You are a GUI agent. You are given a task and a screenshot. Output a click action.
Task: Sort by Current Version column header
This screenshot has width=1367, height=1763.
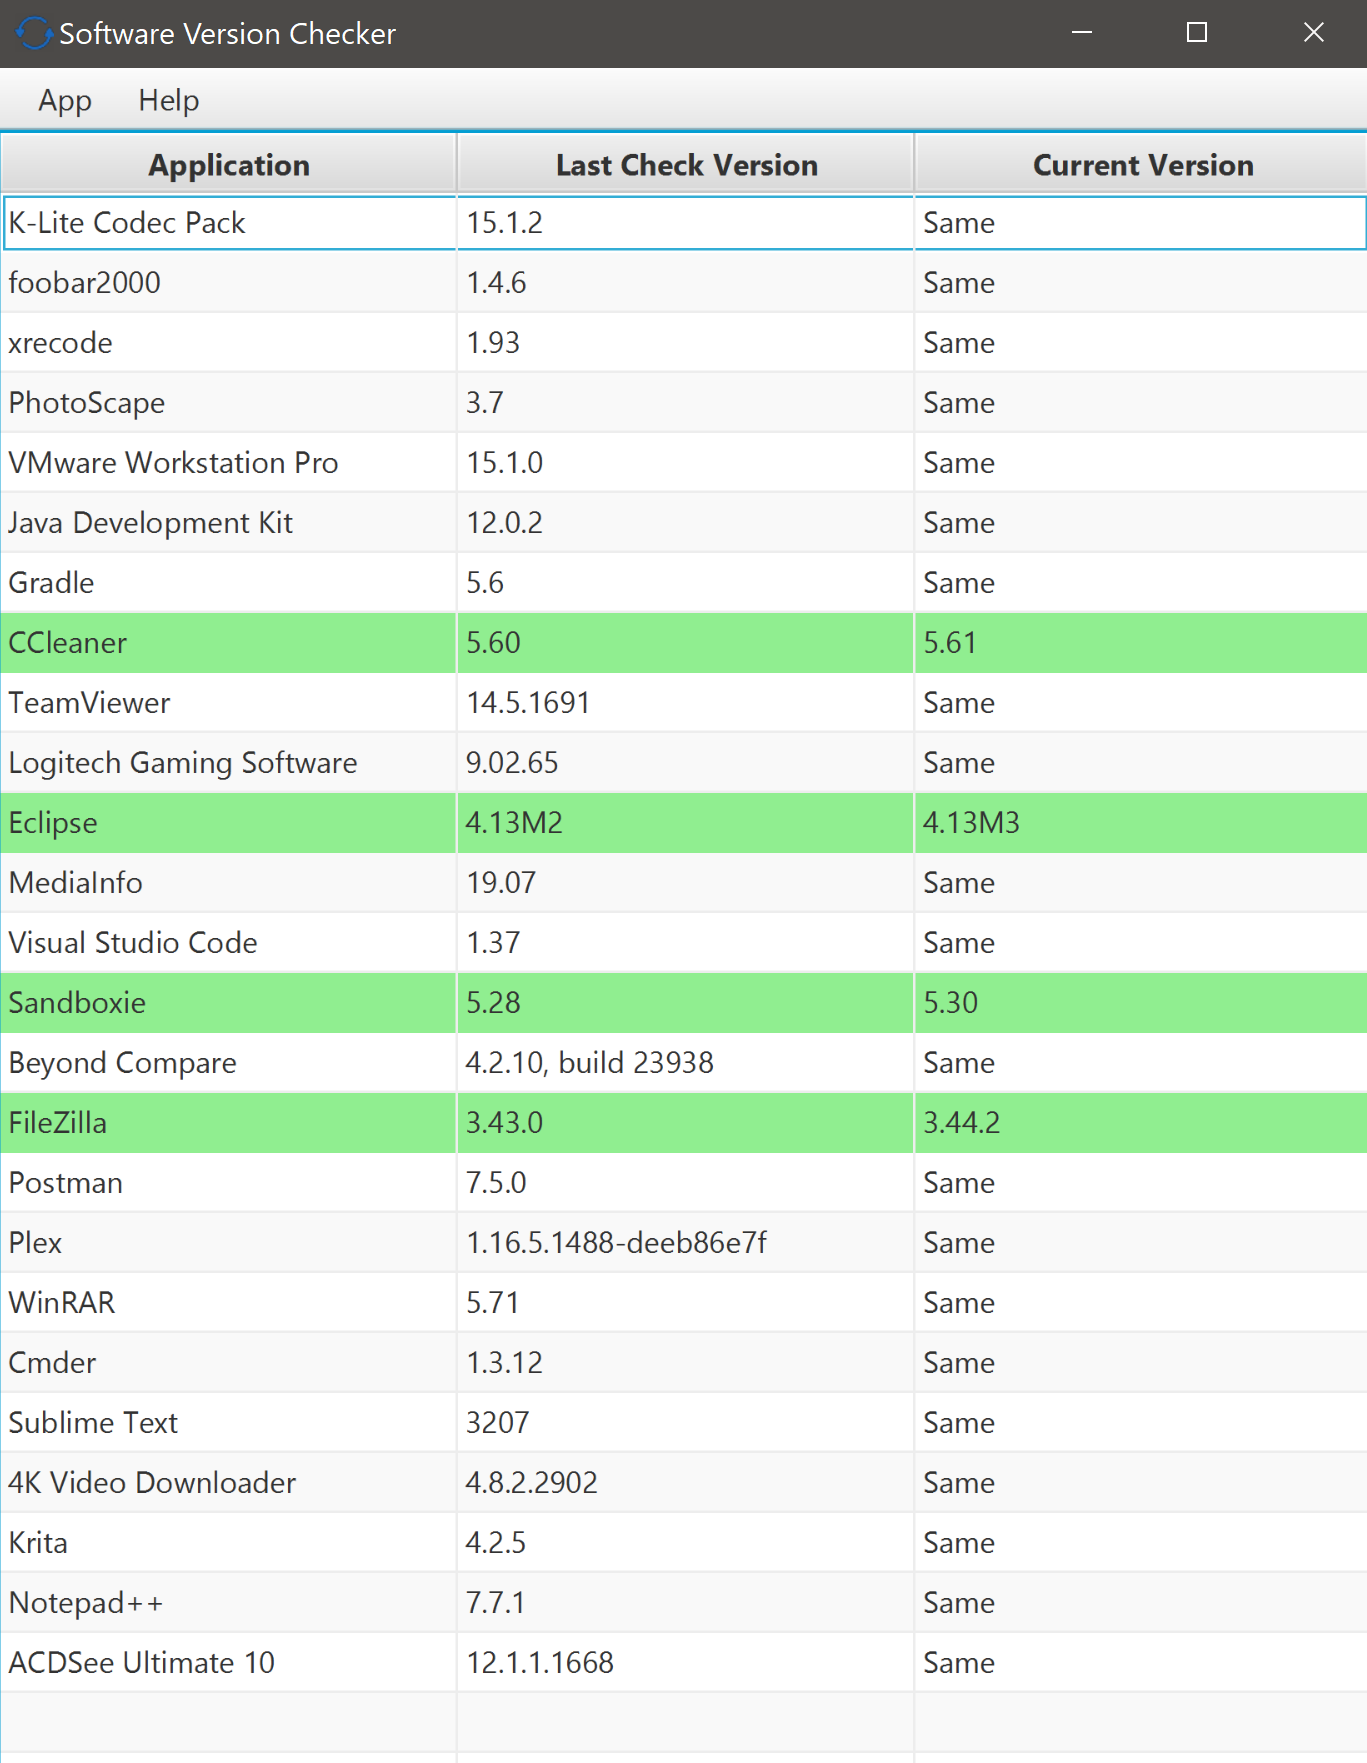pos(1142,164)
